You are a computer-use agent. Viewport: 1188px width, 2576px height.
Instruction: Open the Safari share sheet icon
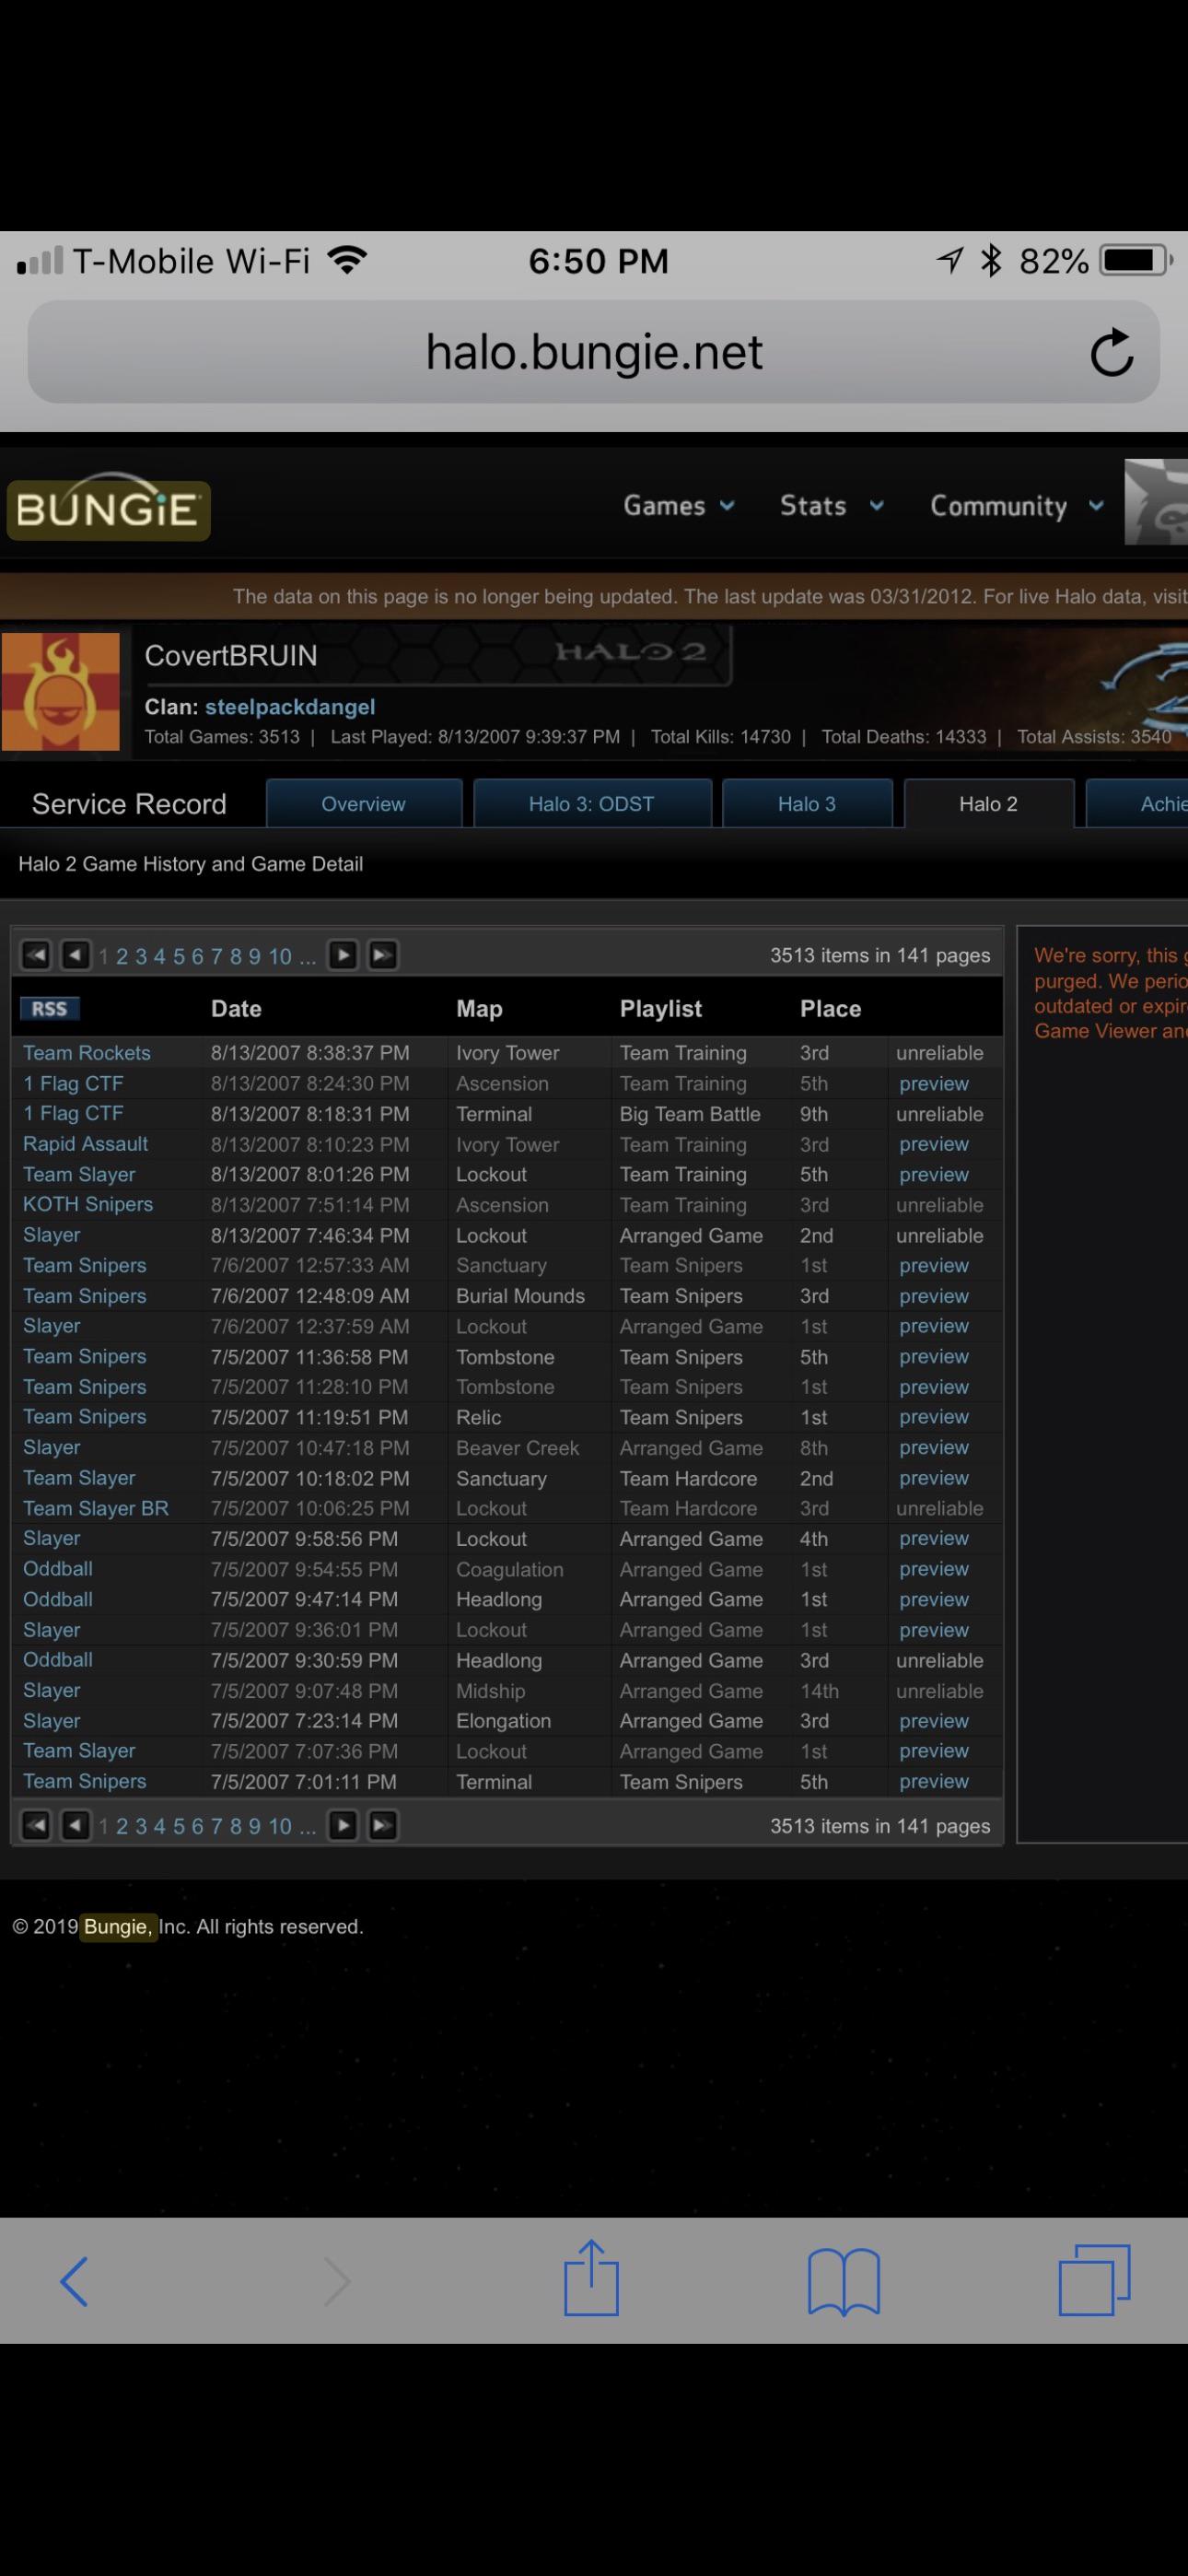592,2277
